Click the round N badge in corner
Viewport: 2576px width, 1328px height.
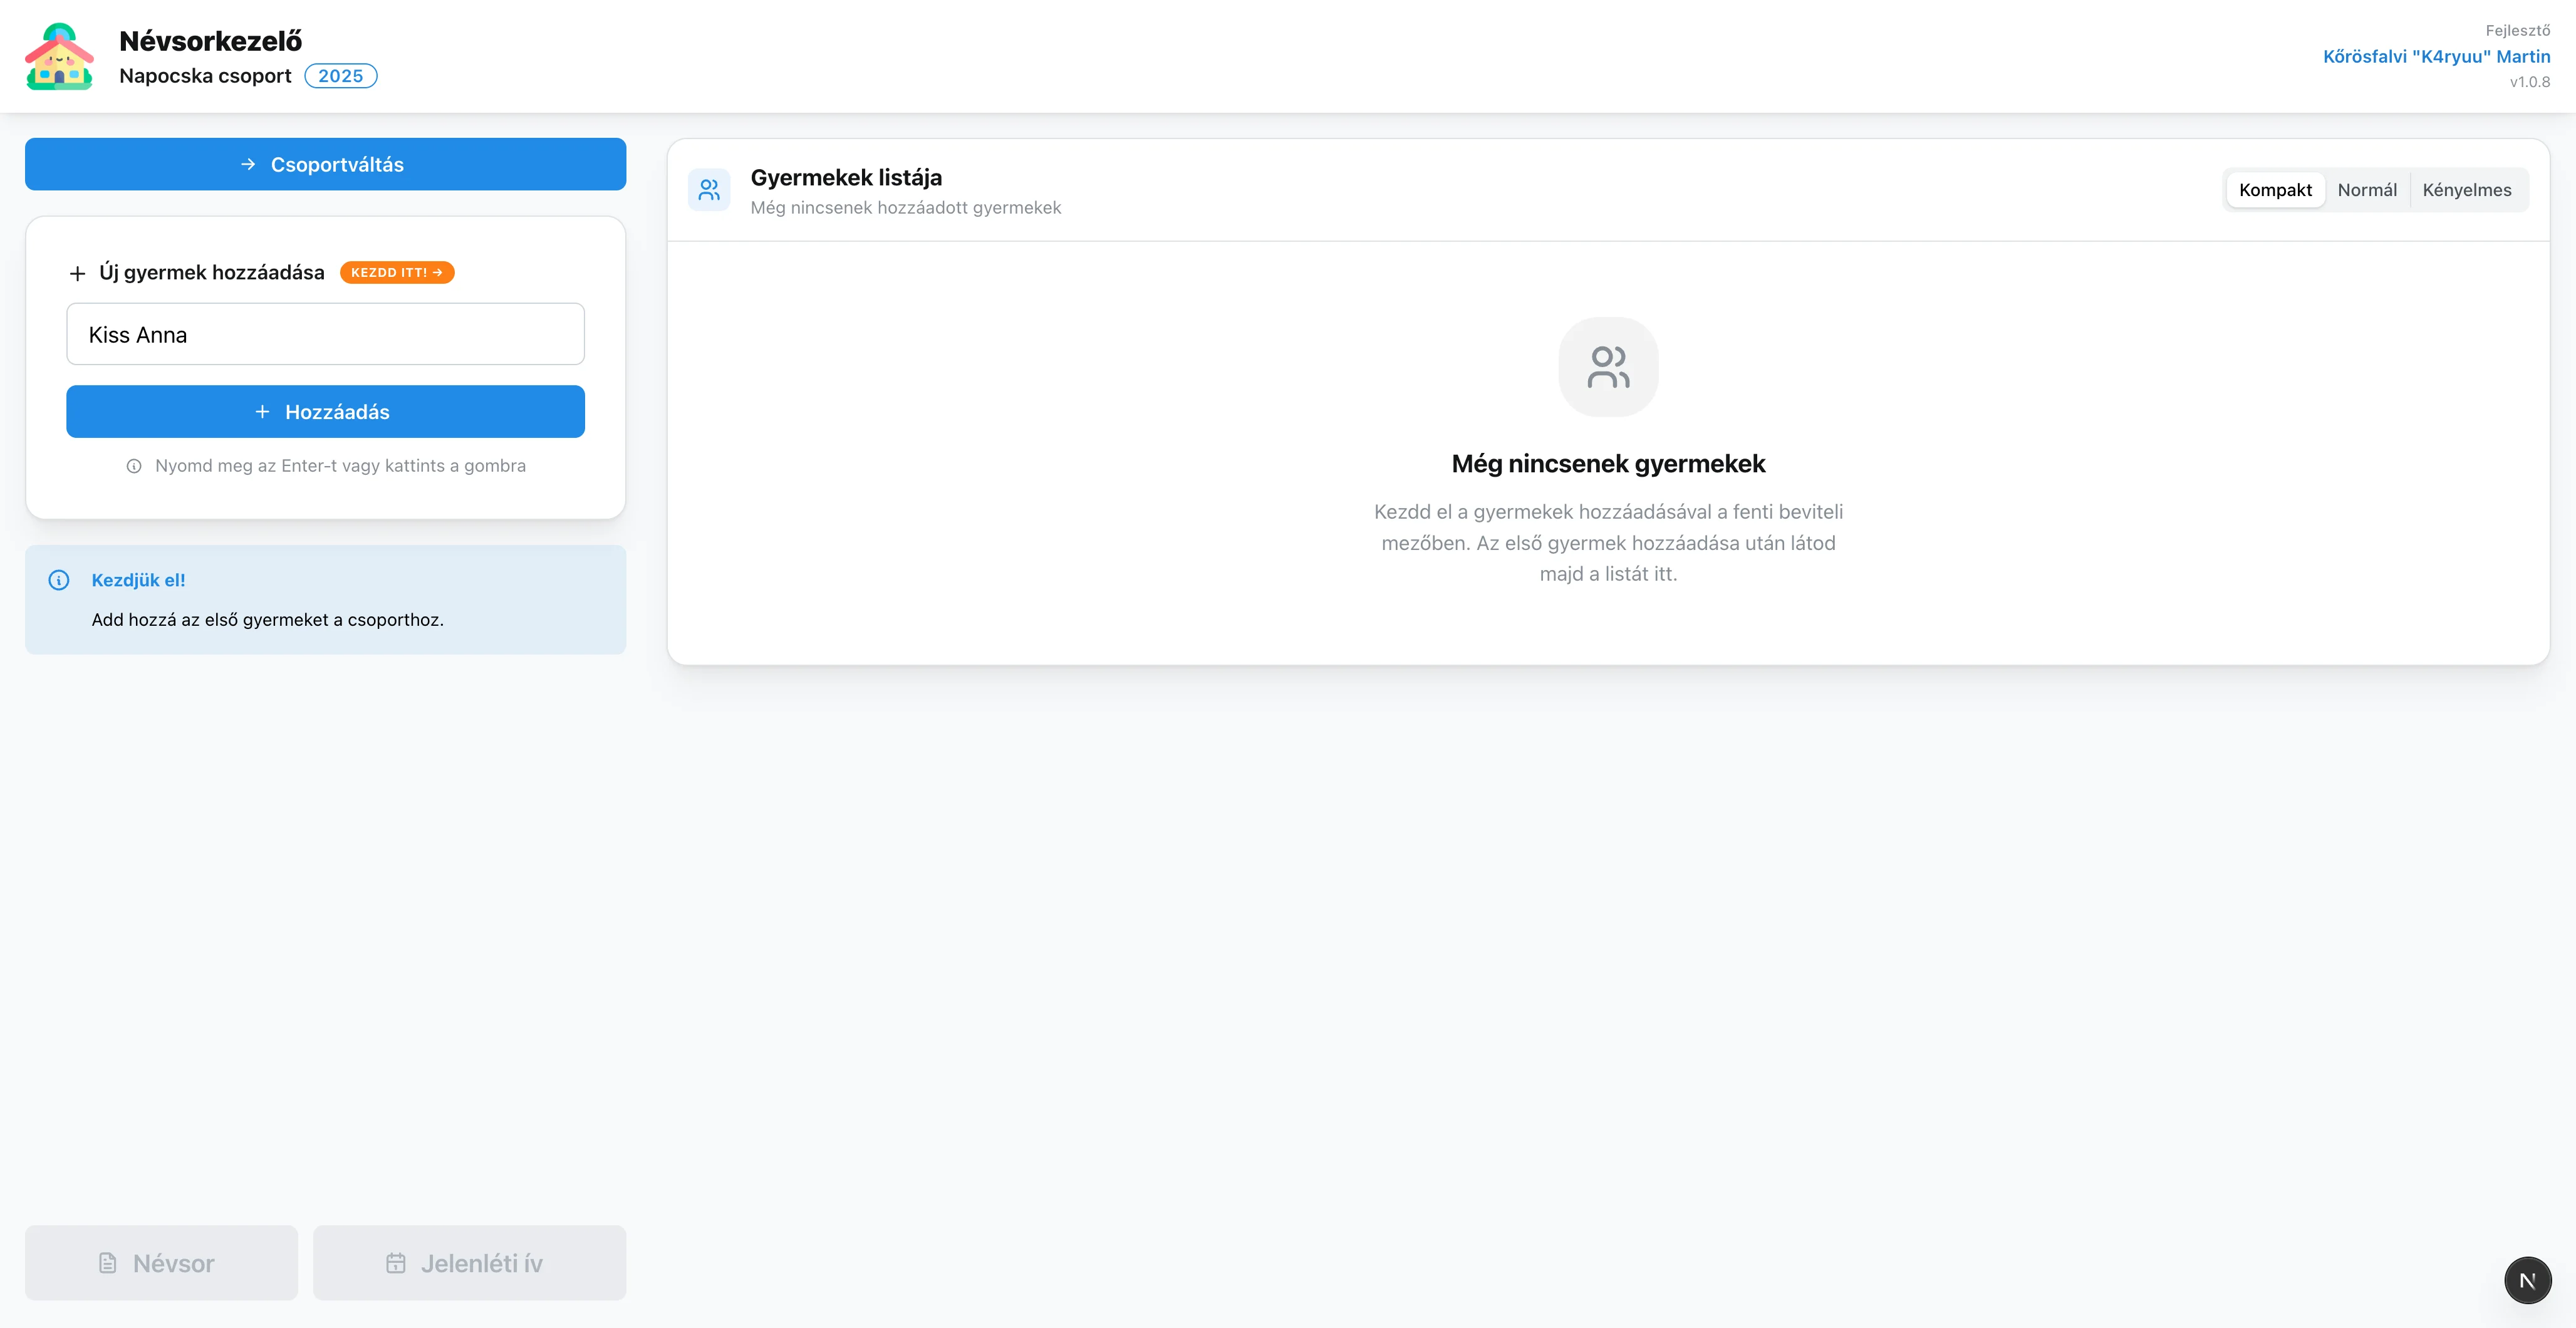tap(2527, 1280)
